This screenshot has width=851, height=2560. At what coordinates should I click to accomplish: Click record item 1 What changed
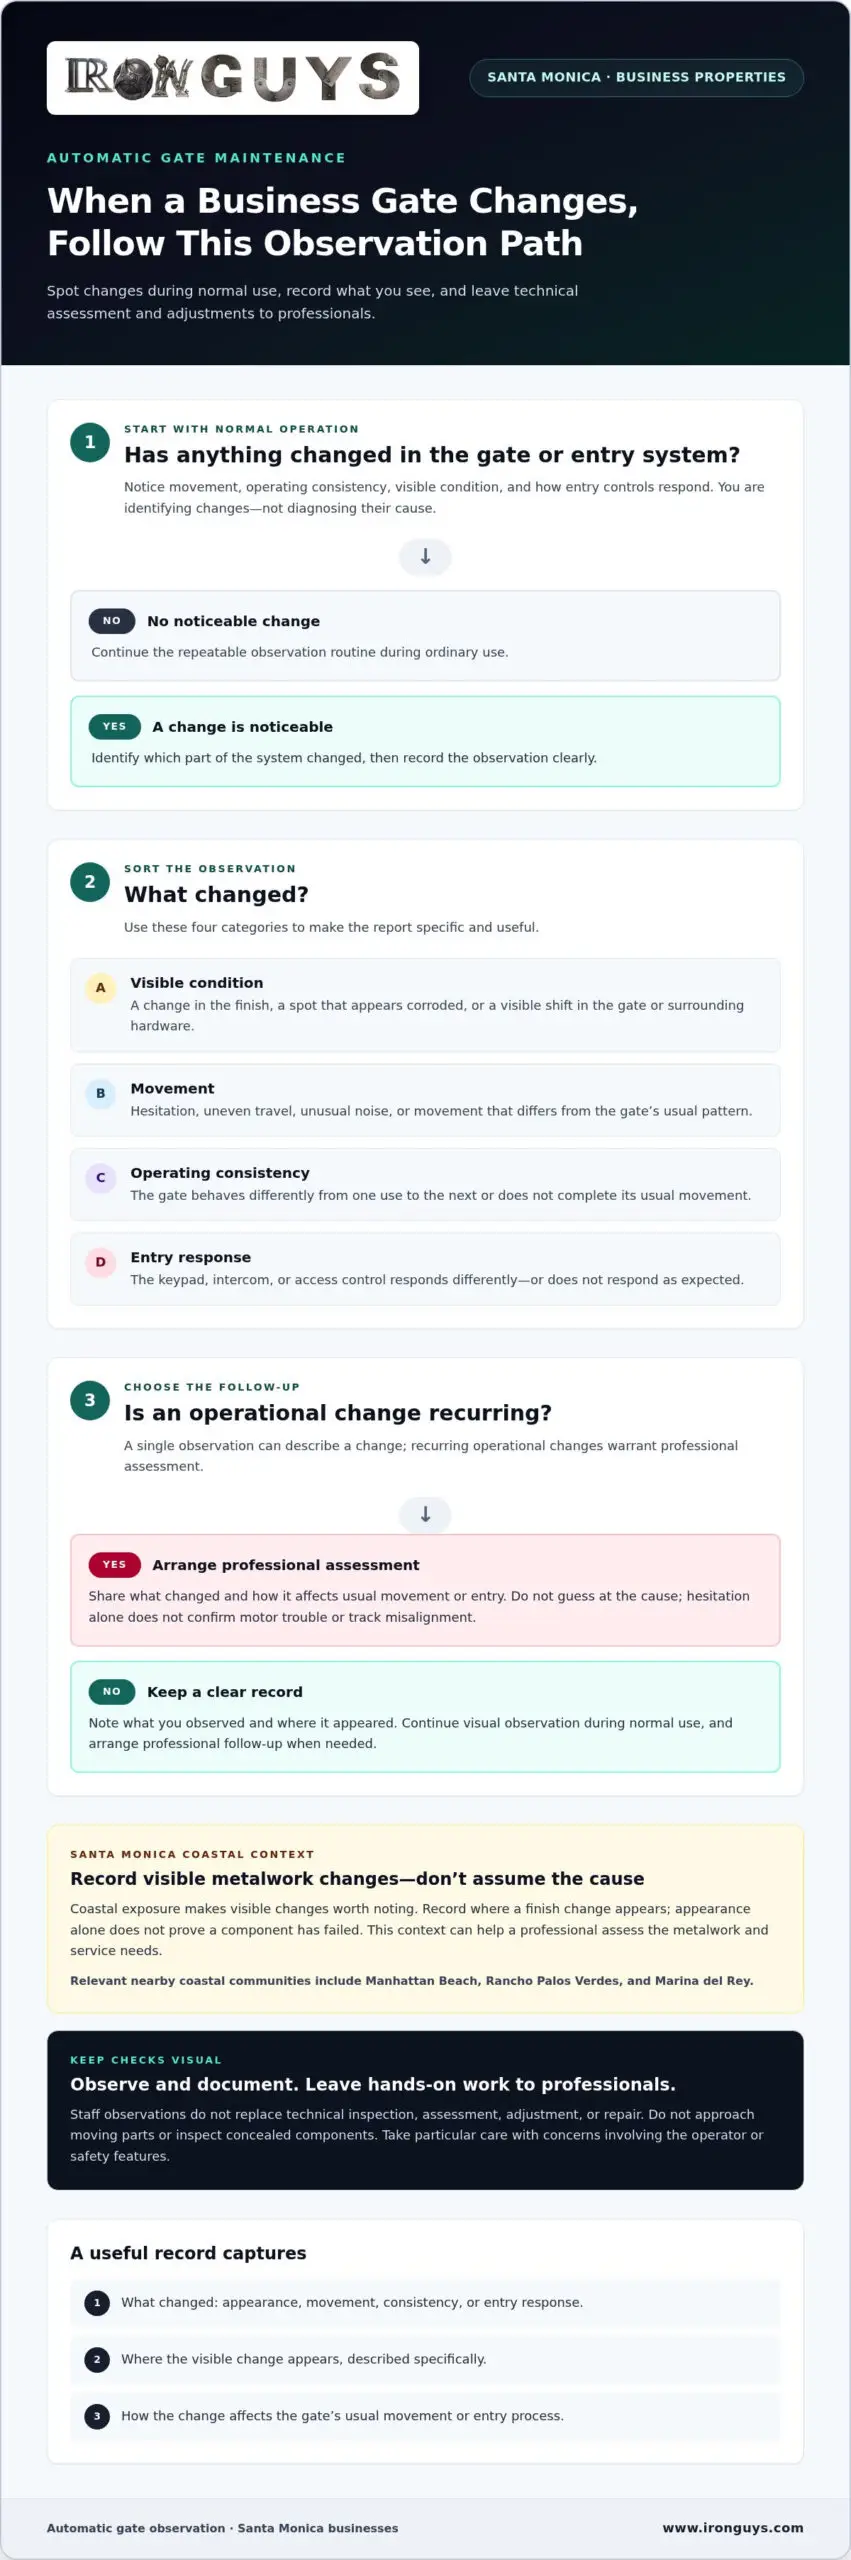pos(425,2302)
